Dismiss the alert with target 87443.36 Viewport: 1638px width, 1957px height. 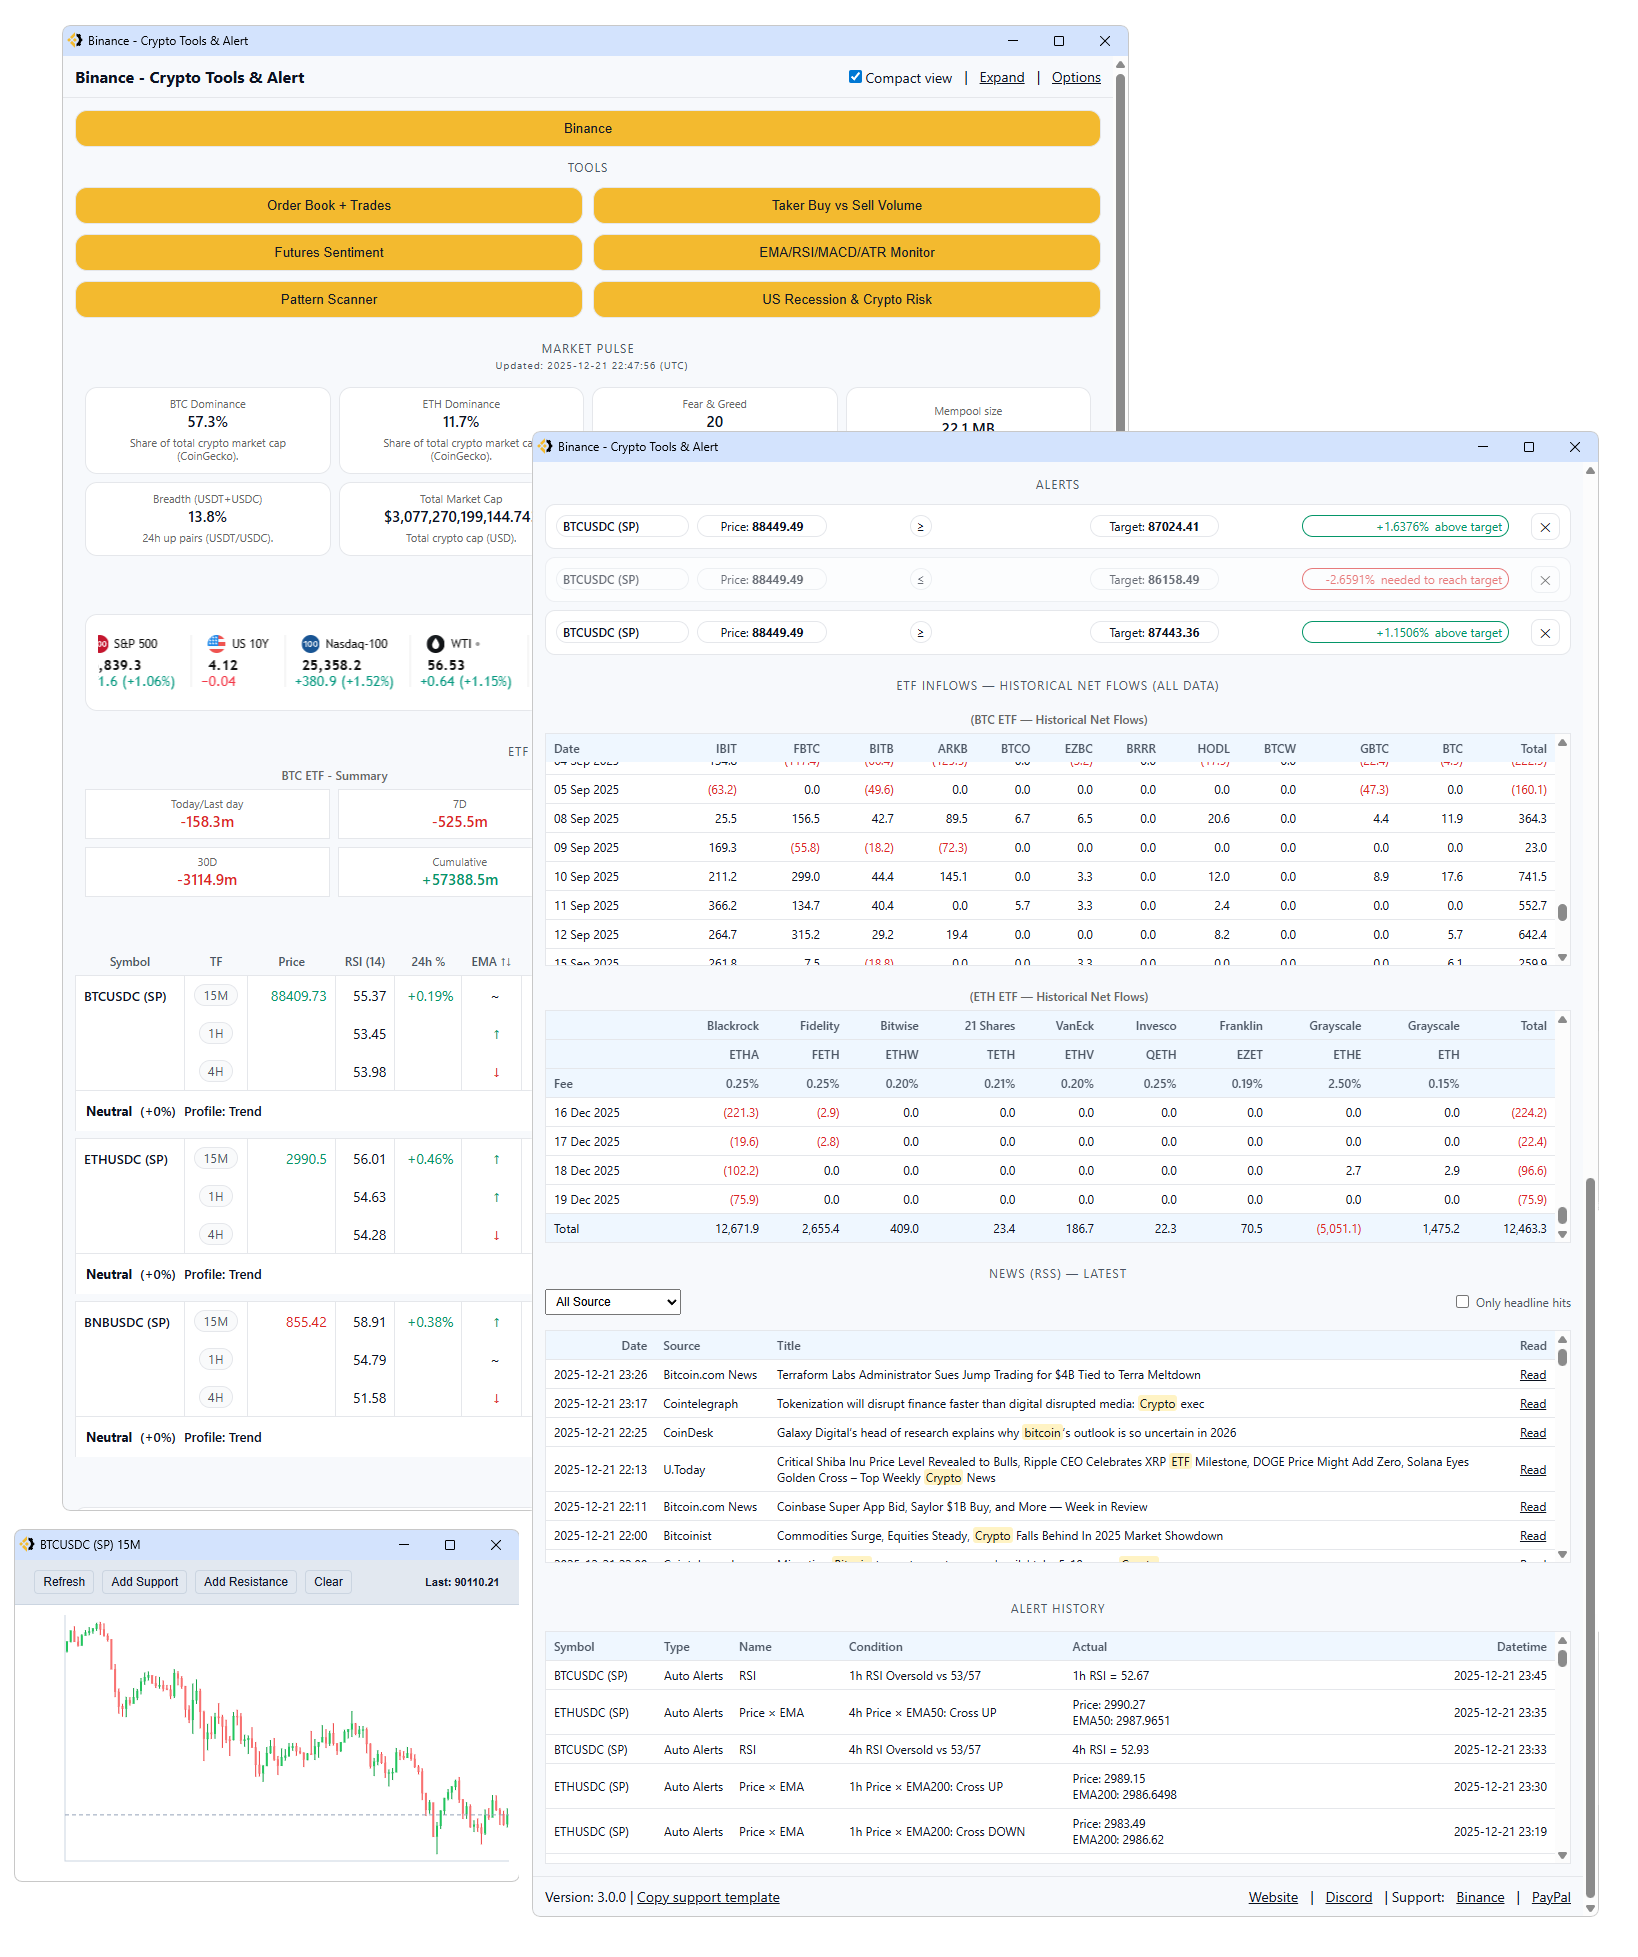coord(1545,633)
